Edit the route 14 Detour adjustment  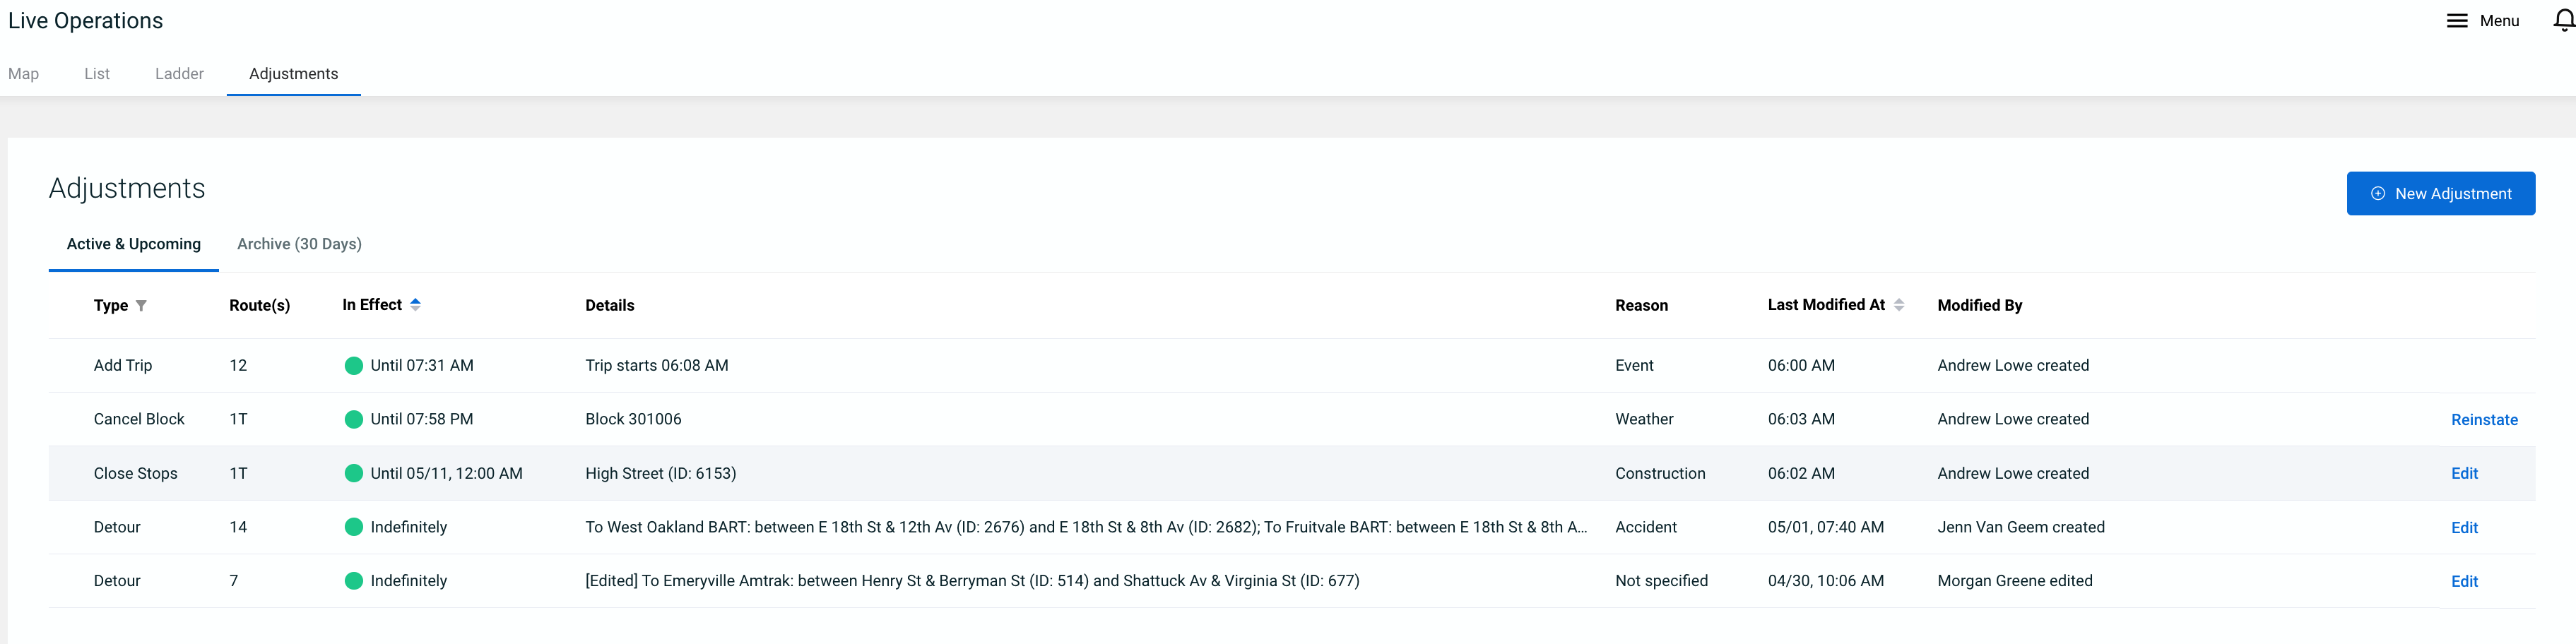pyautogui.click(x=2464, y=528)
